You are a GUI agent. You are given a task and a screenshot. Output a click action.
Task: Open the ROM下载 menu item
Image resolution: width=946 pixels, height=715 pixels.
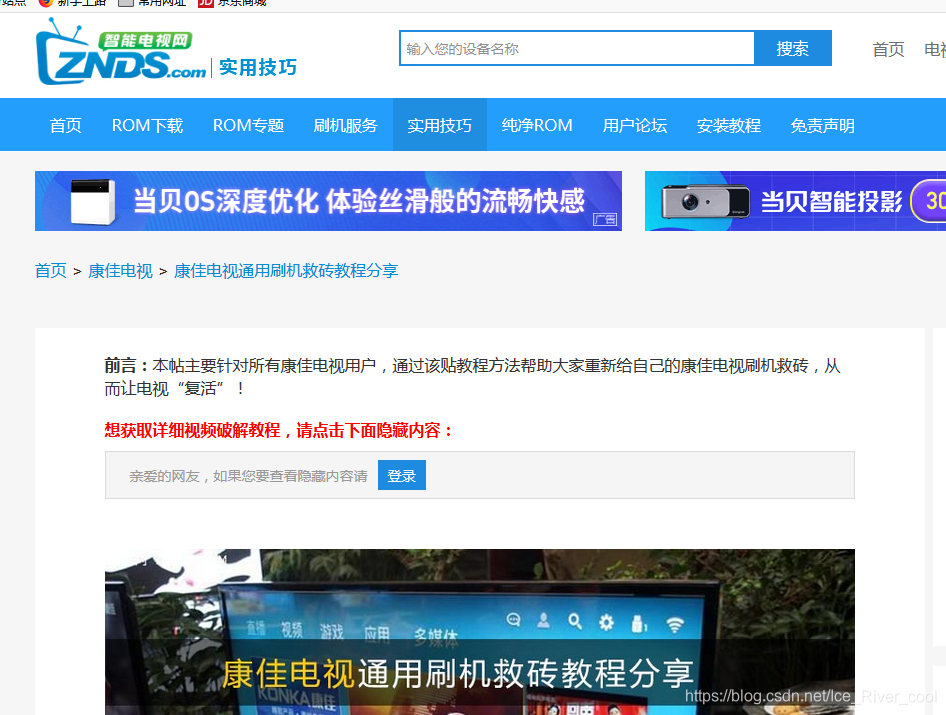point(147,126)
